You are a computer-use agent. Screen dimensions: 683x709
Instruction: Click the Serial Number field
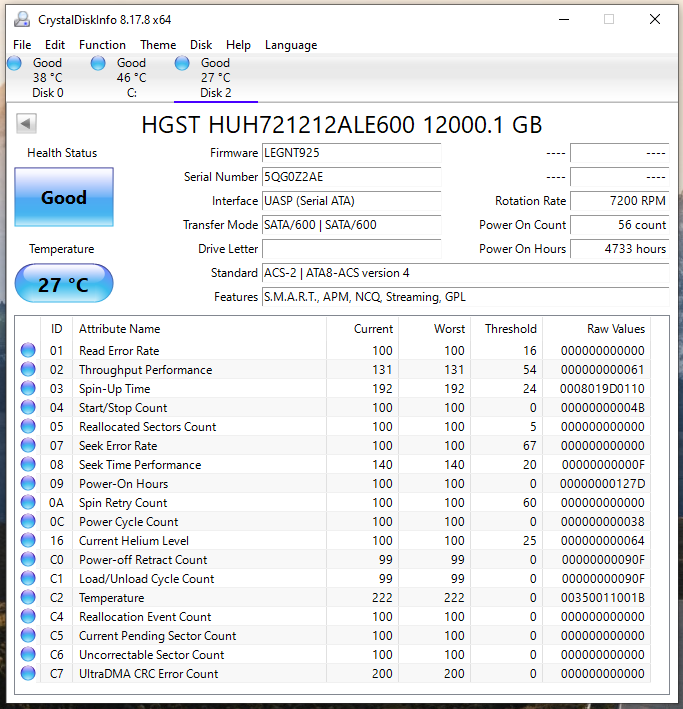tap(350, 177)
